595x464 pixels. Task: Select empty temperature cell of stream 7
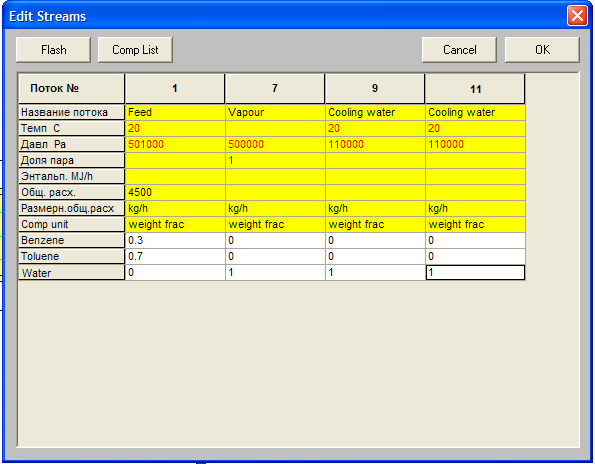(275, 128)
